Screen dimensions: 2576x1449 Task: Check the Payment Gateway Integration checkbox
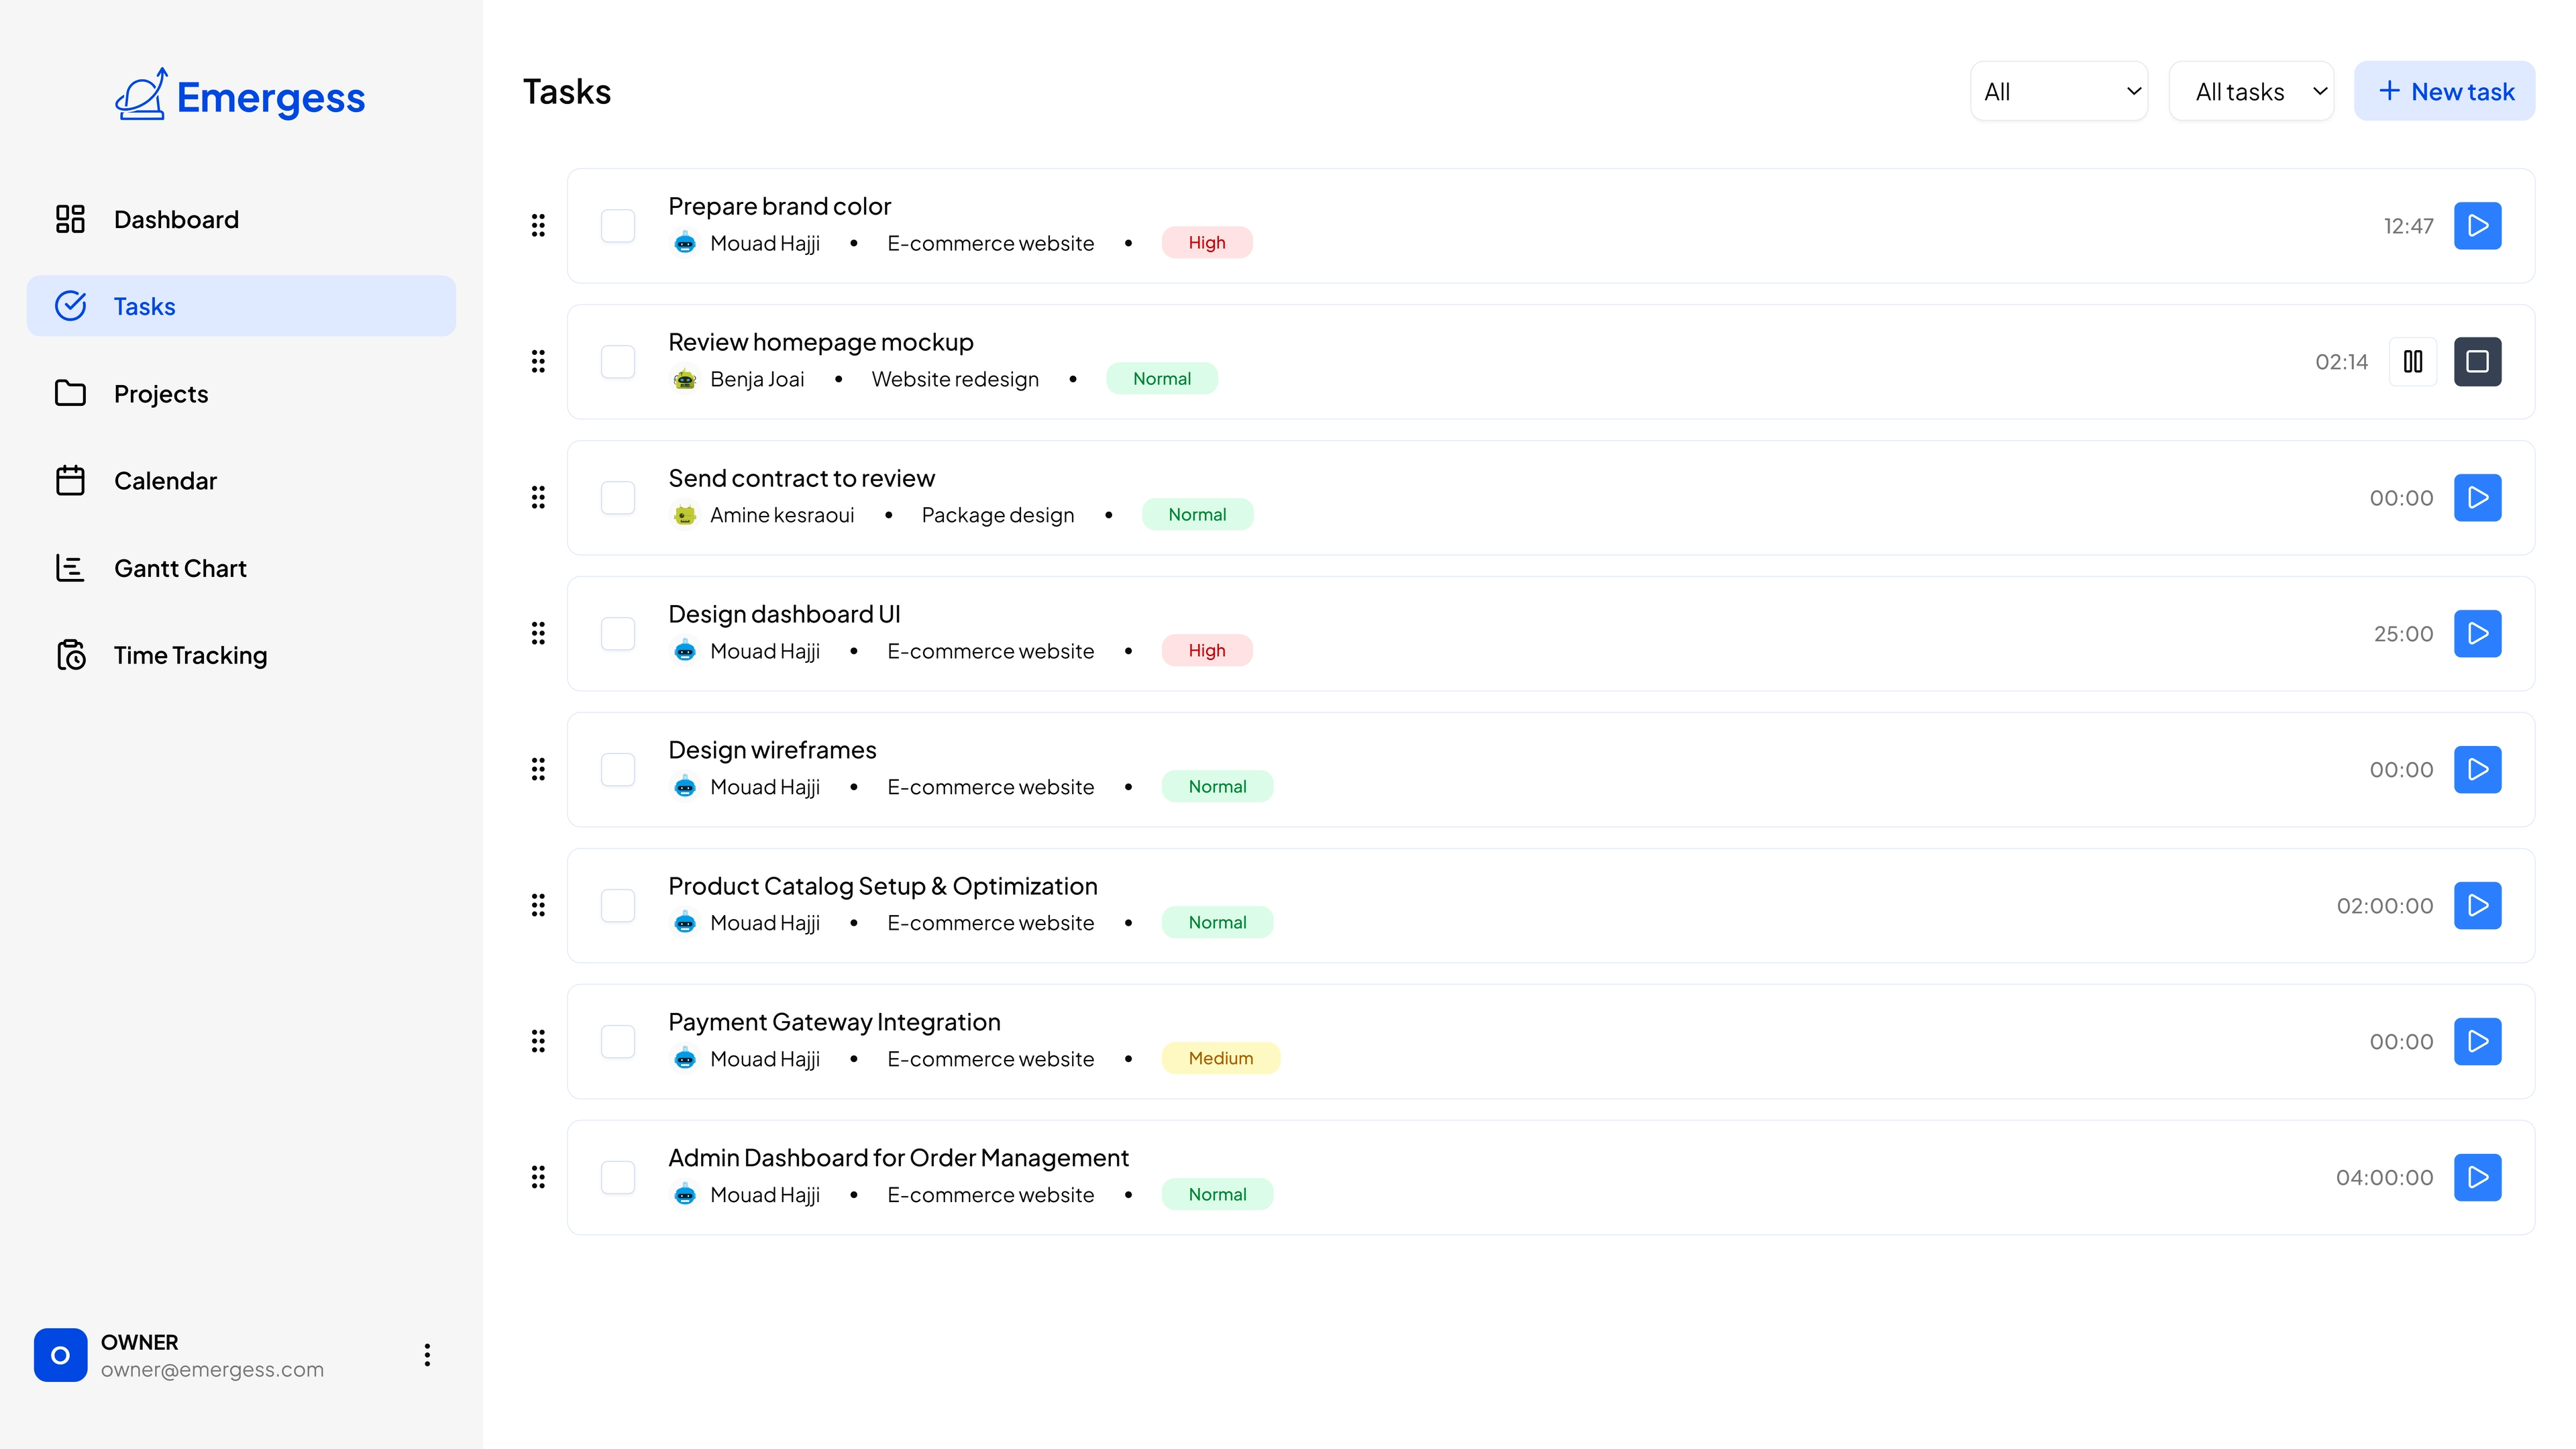click(618, 1041)
